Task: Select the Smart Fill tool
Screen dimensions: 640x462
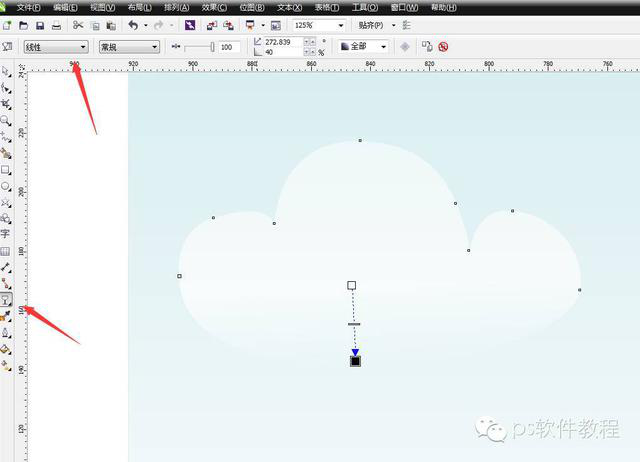Action: click(6, 153)
